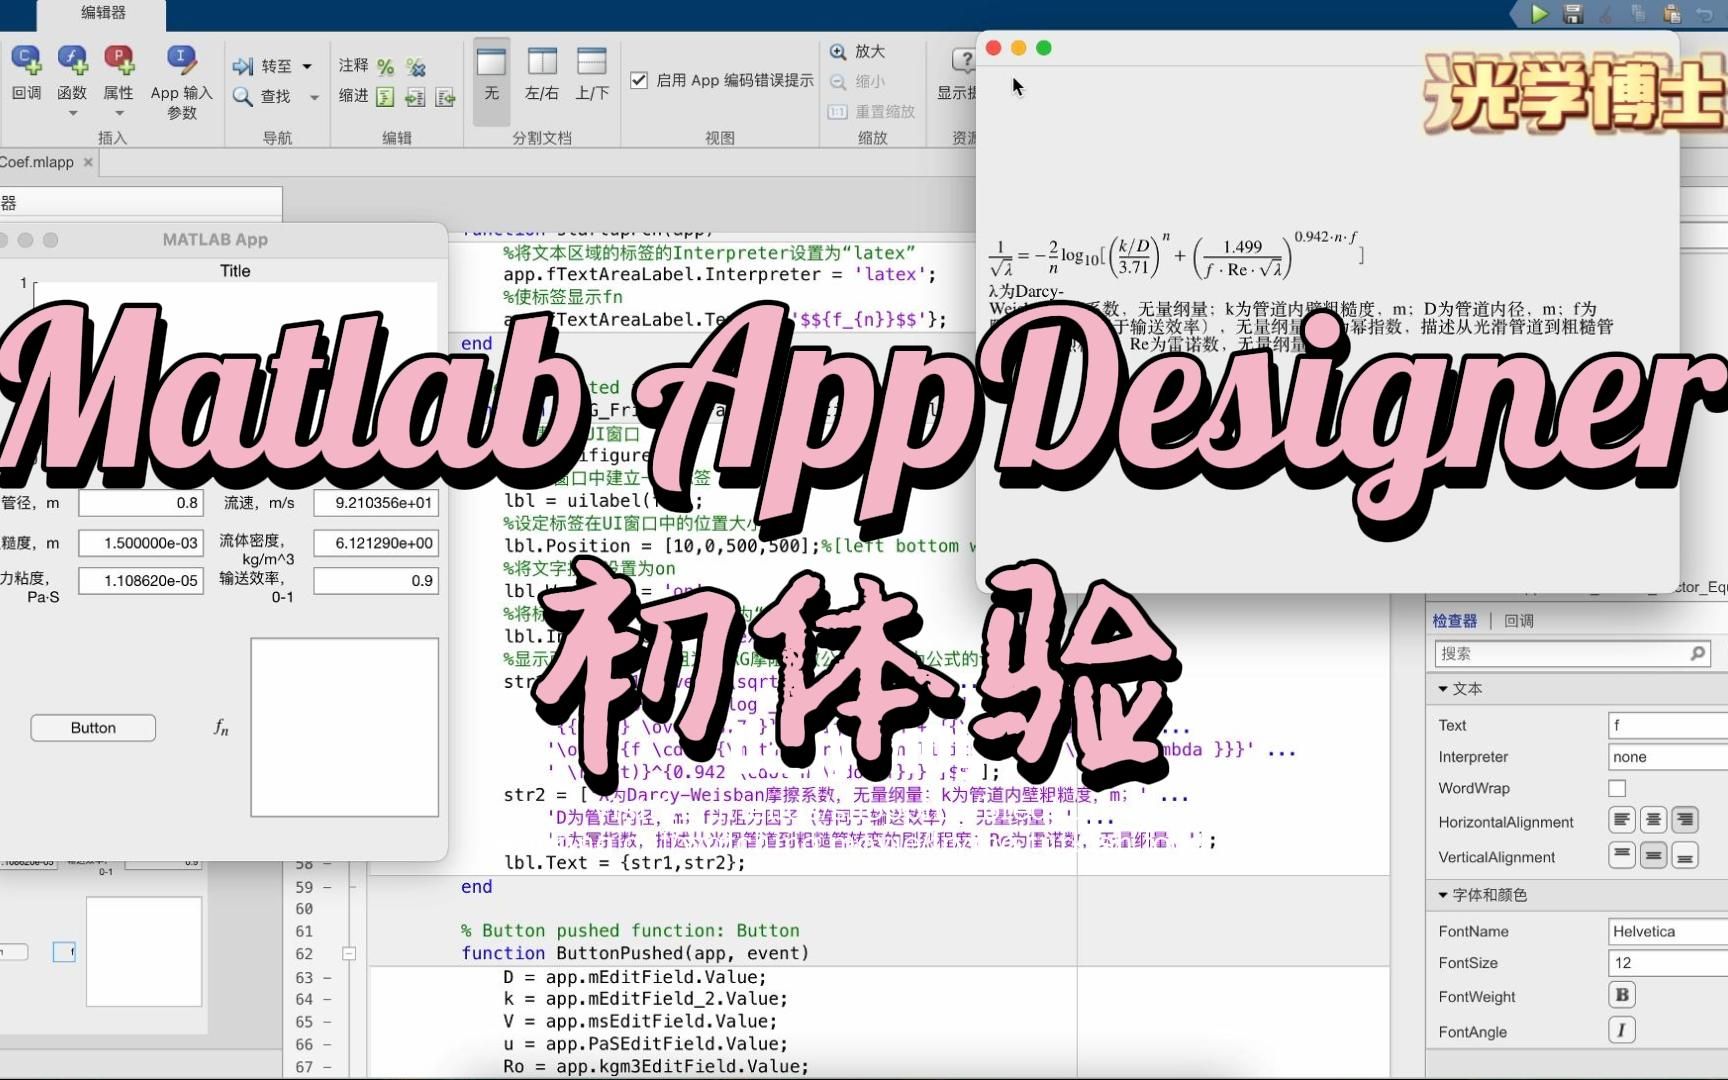Switch to the 编辑器 ribbon tab

pyautogui.click(x=103, y=13)
